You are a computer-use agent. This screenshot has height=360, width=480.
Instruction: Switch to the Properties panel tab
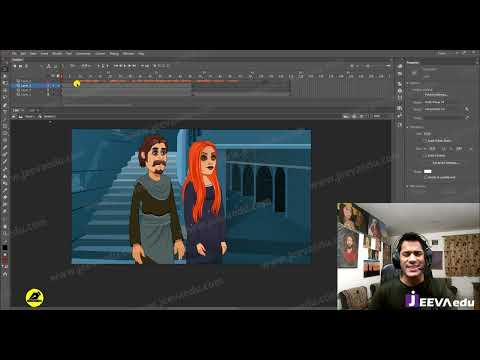[413, 62]
